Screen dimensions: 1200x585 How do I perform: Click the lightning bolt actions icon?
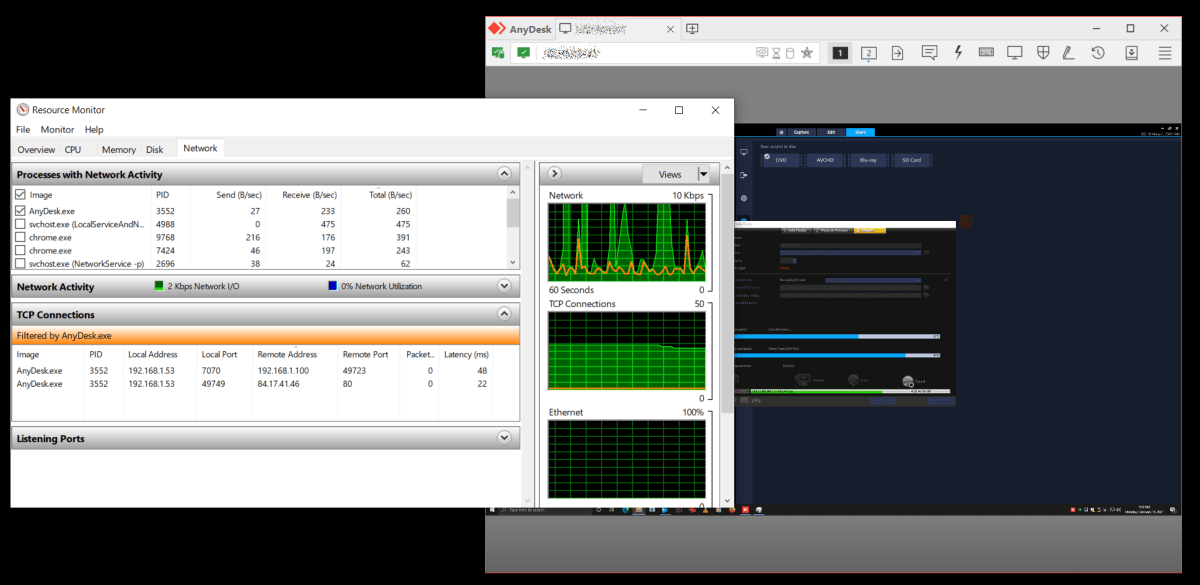pos(958,53)
